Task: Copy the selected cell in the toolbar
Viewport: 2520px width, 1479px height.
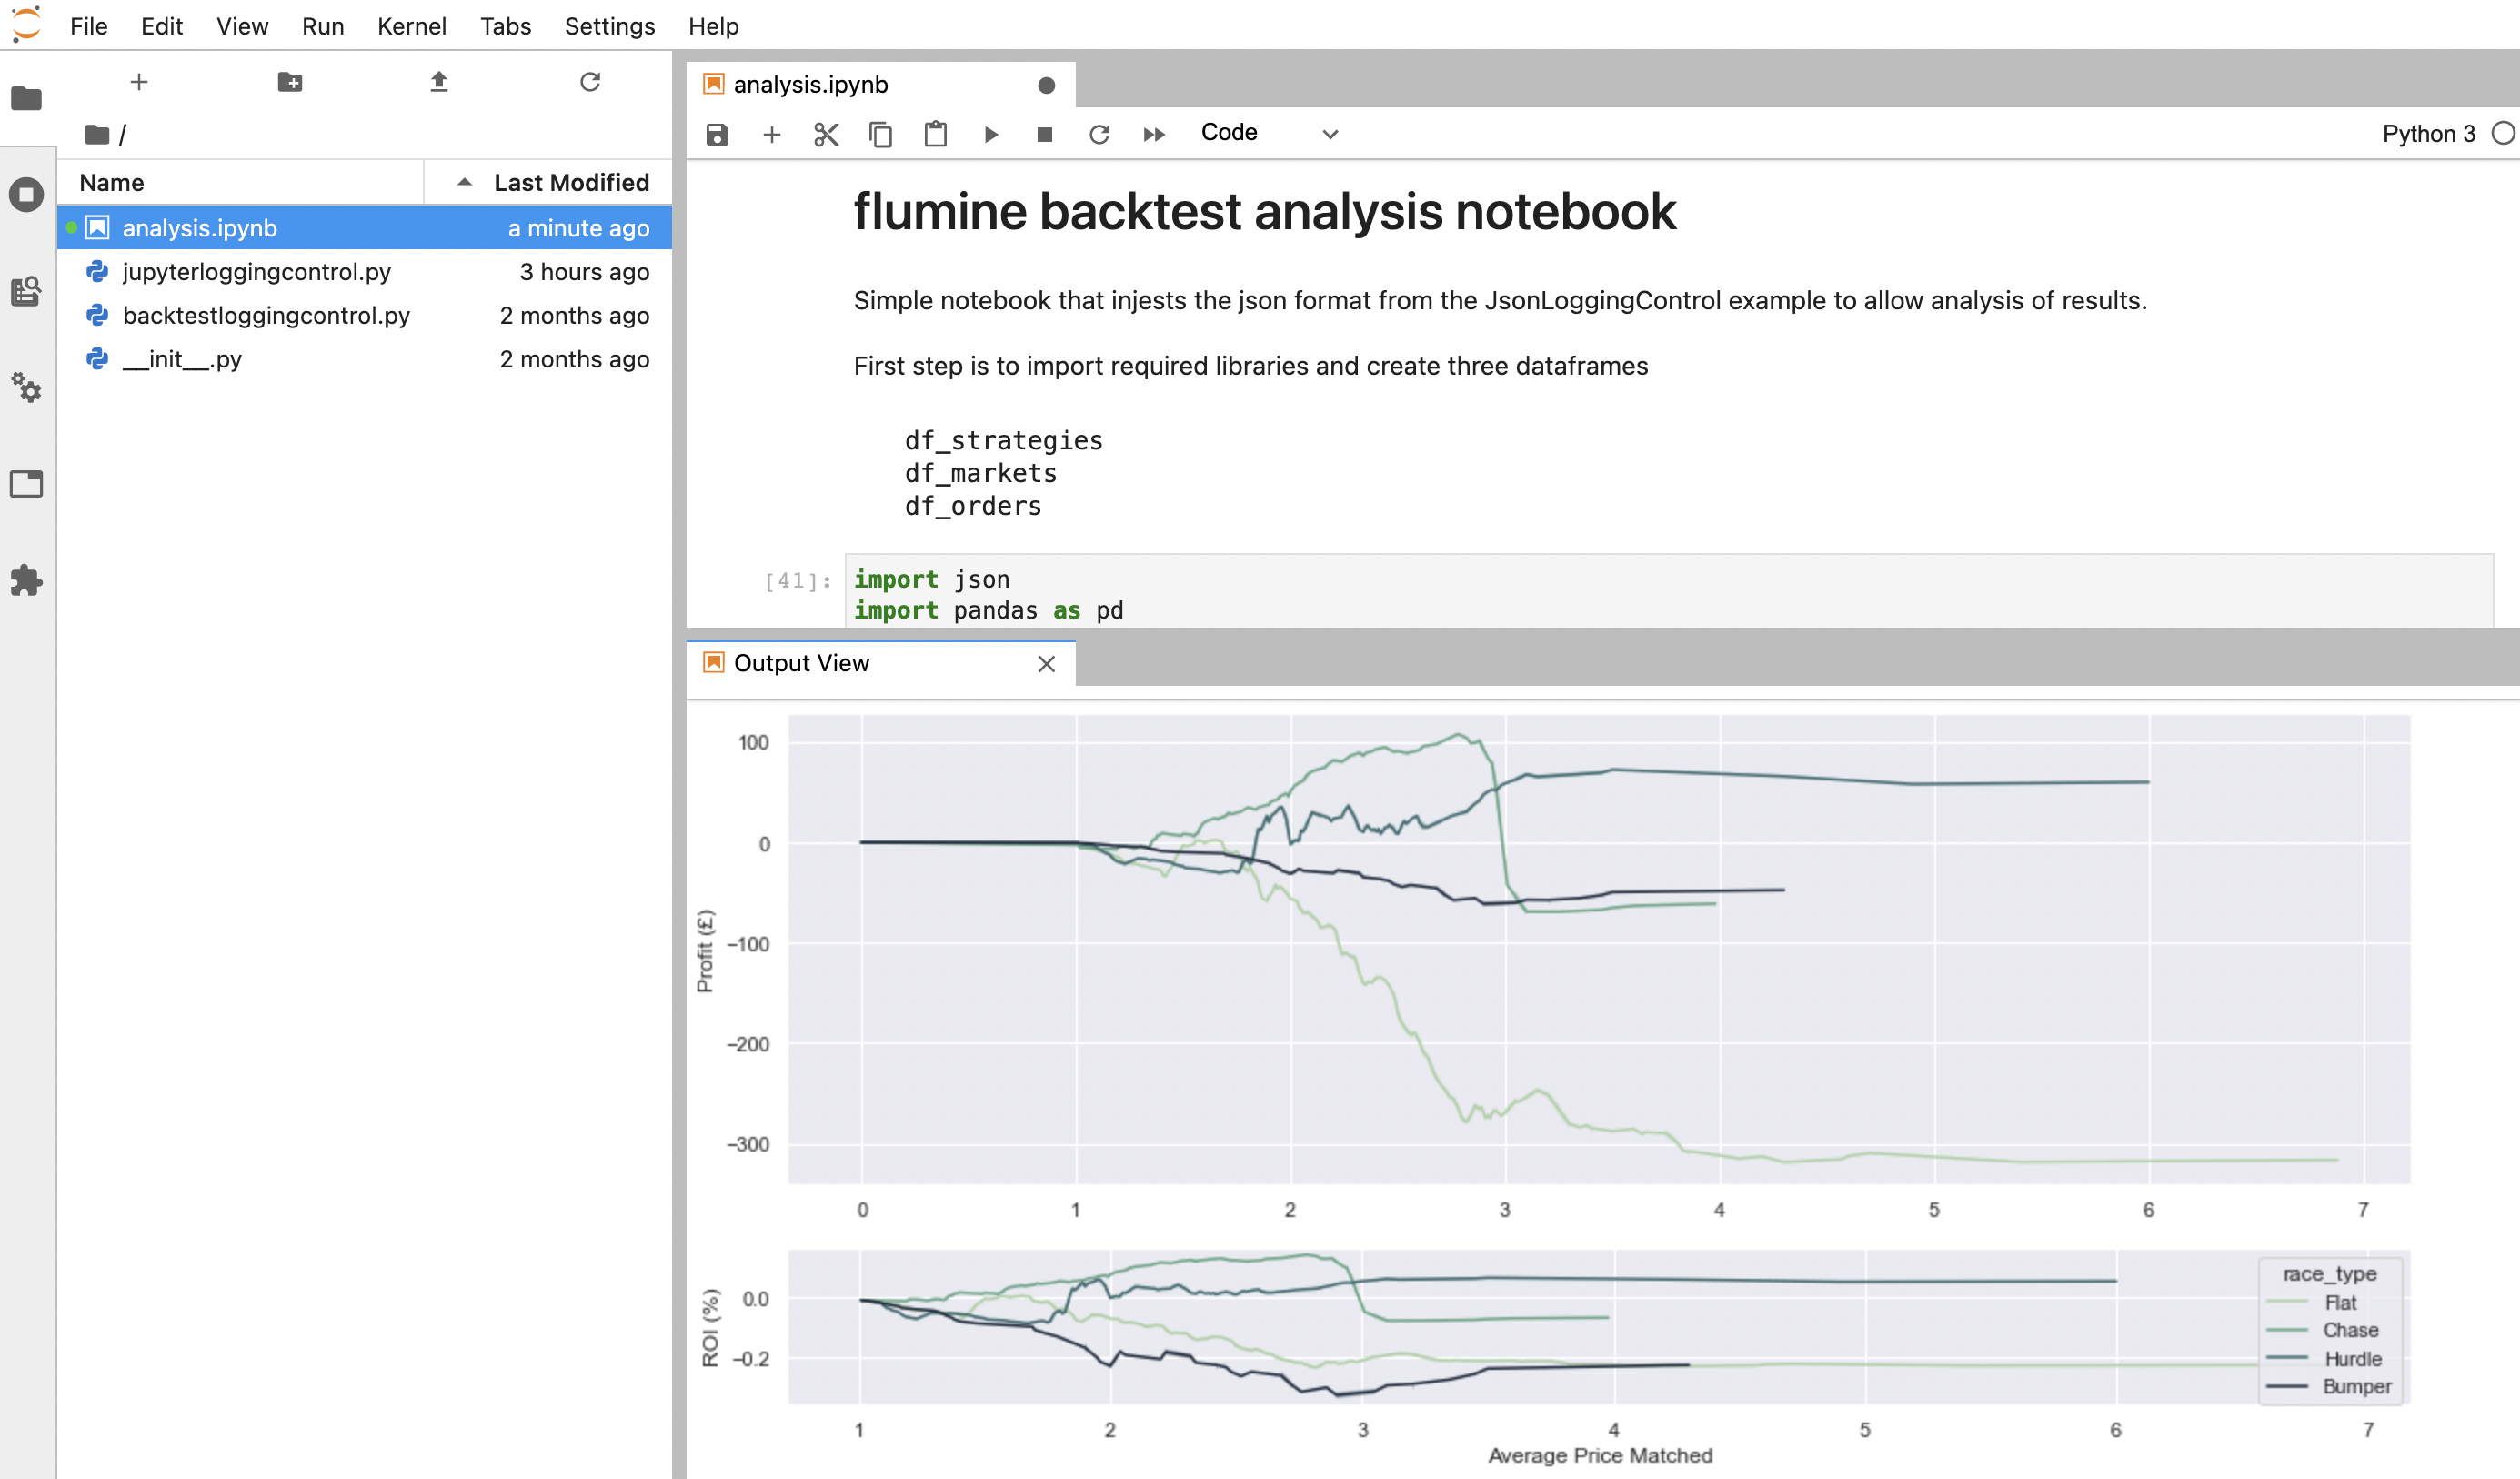Action: [880, 134]
